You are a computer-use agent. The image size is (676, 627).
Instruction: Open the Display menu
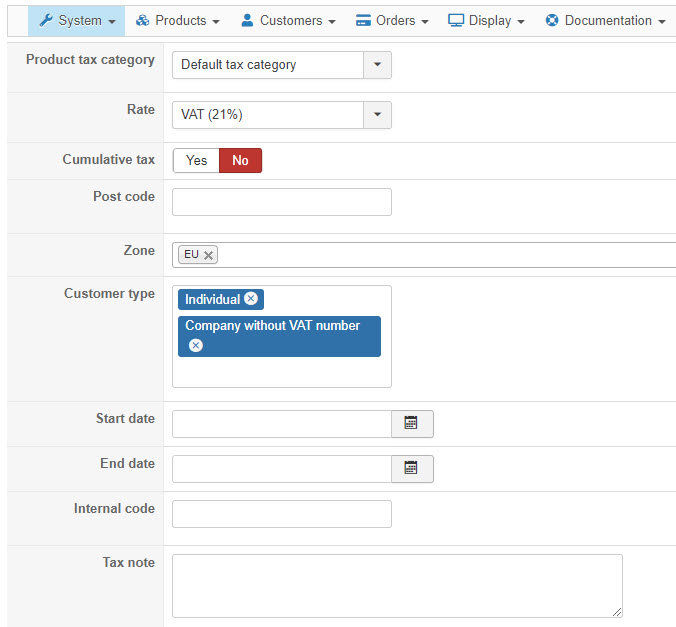click(486, 20)
